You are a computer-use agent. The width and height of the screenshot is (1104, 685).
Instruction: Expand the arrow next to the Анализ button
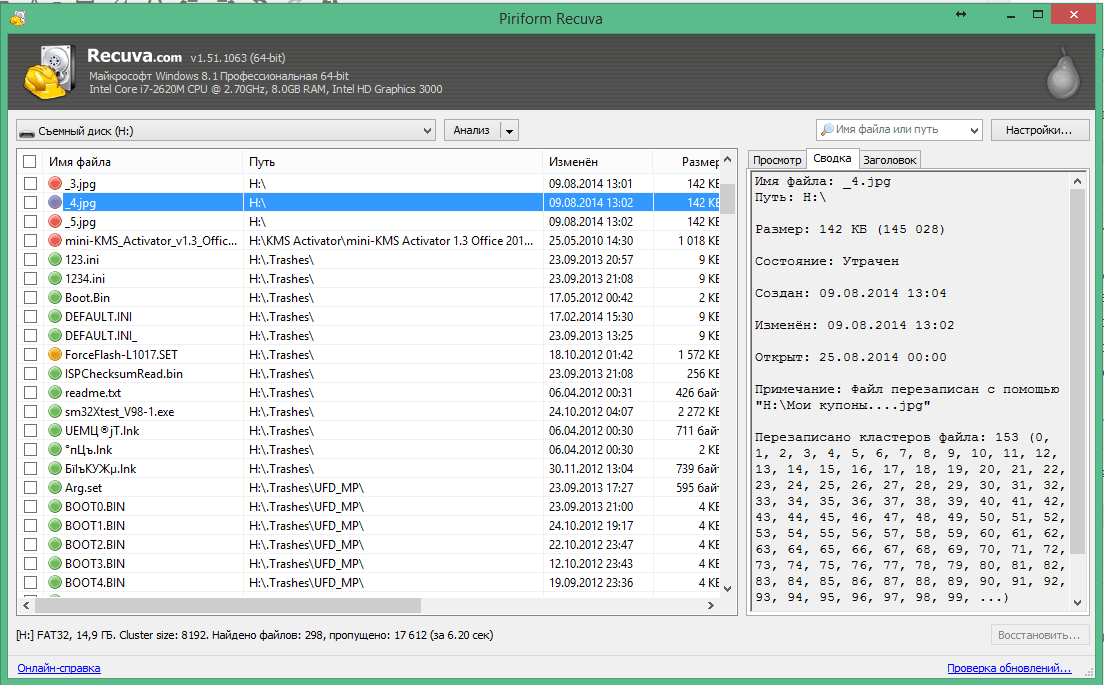[x=509, y=130]
